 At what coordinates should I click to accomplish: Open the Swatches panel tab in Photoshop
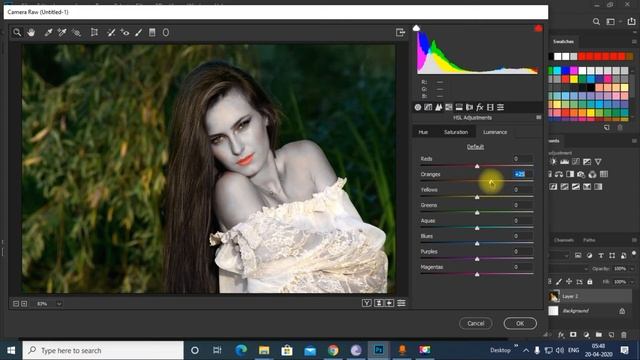pyautogui.click(x=563, y=42)
